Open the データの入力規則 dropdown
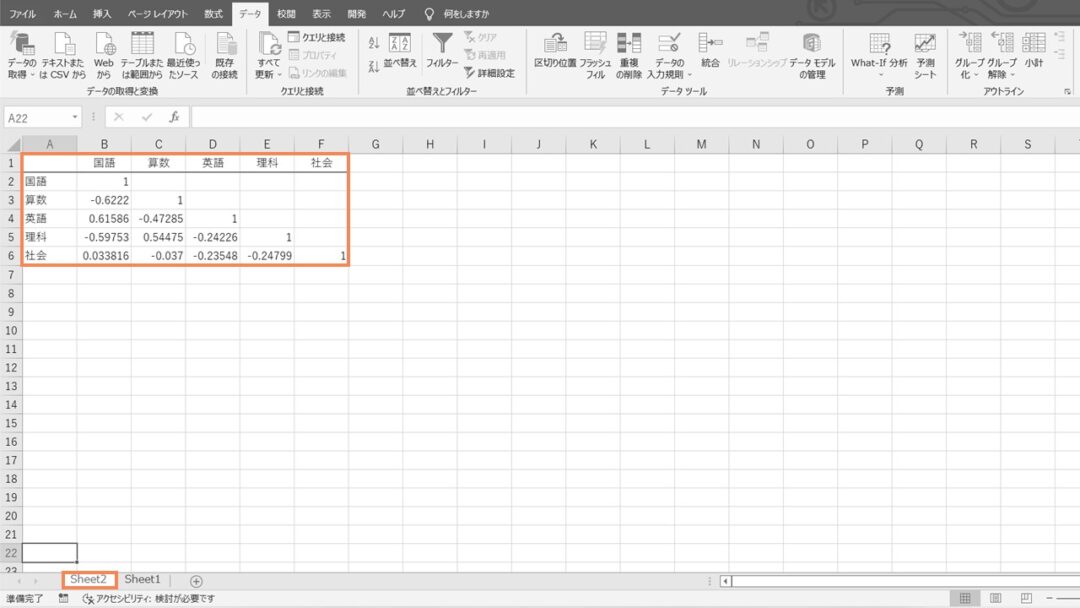This screenshot has height=608, width=1080. coord(668,74)
